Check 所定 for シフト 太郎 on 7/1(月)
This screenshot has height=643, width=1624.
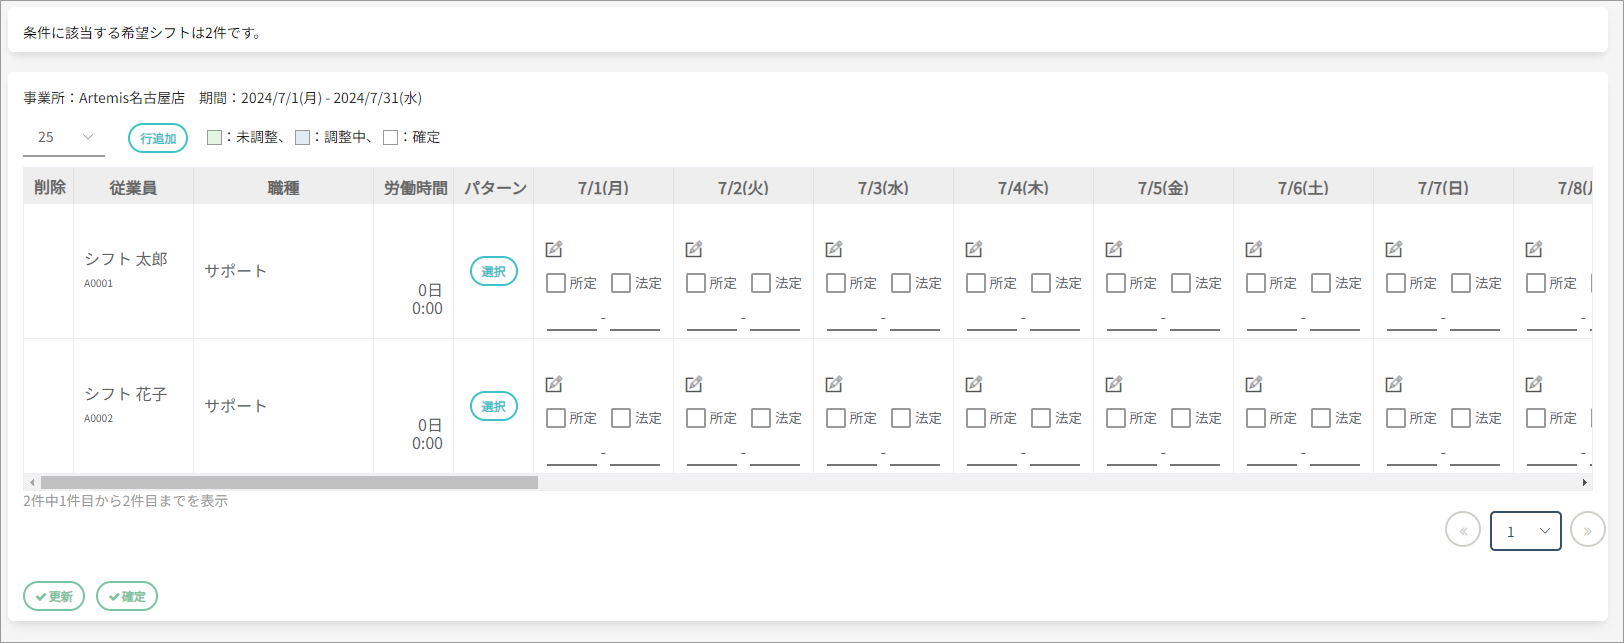click(556, 283)
